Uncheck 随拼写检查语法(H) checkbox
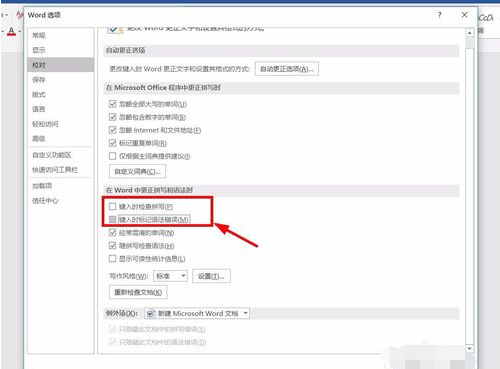 113,246
